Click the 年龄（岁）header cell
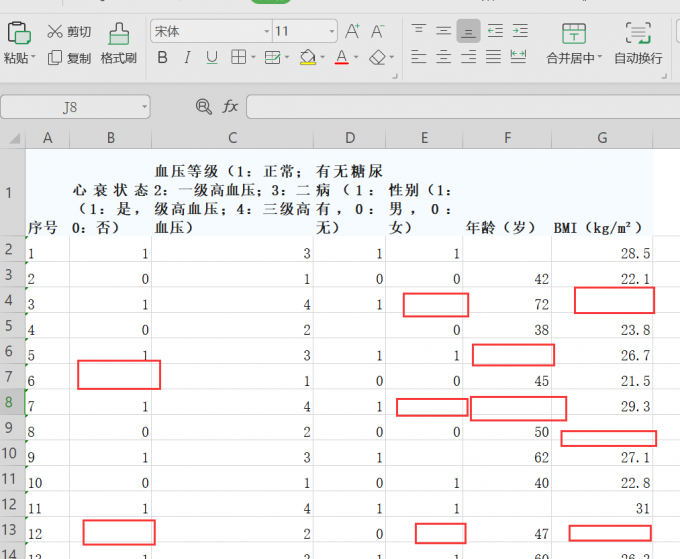This screenshot has height=559, width=680. point(507,193)
